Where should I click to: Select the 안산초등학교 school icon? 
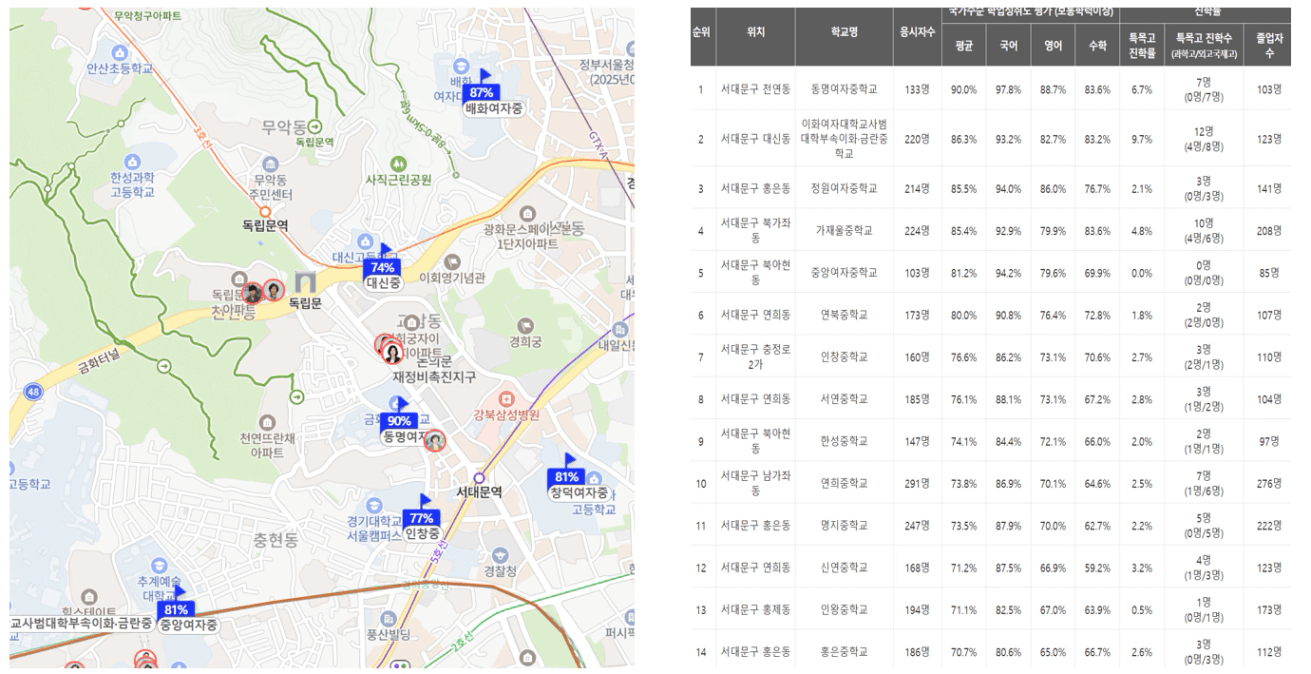[120, 52]
